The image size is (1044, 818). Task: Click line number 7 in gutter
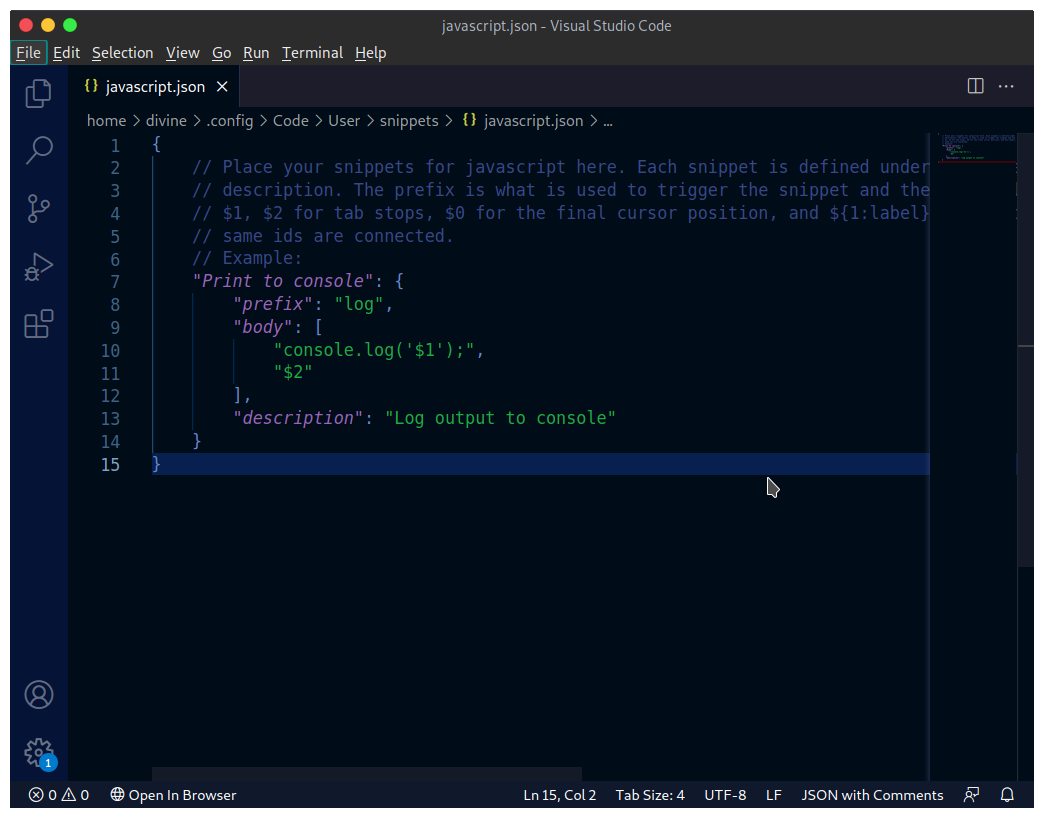pyautogui.click(x=115, y=282)
